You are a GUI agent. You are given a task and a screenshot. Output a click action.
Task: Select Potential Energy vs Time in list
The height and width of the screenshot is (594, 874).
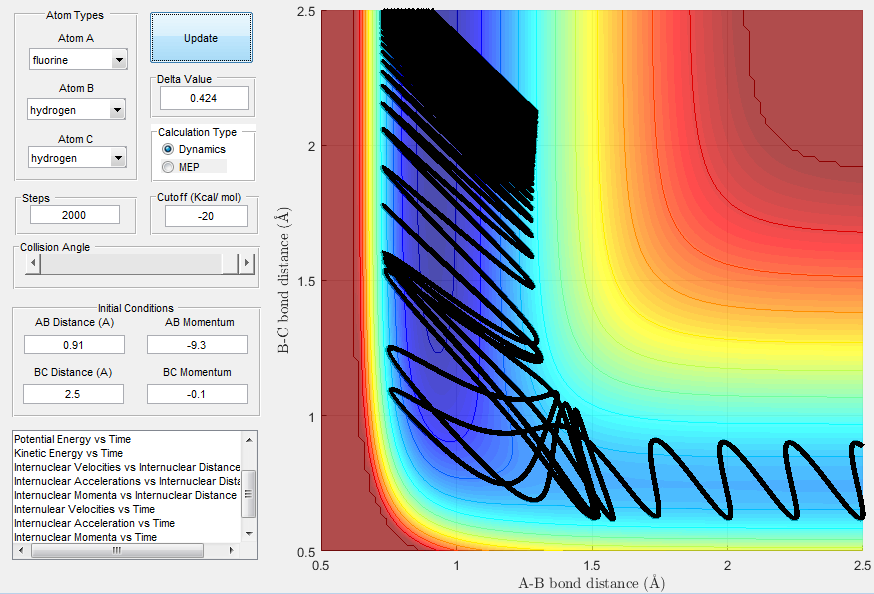[72, 439]
